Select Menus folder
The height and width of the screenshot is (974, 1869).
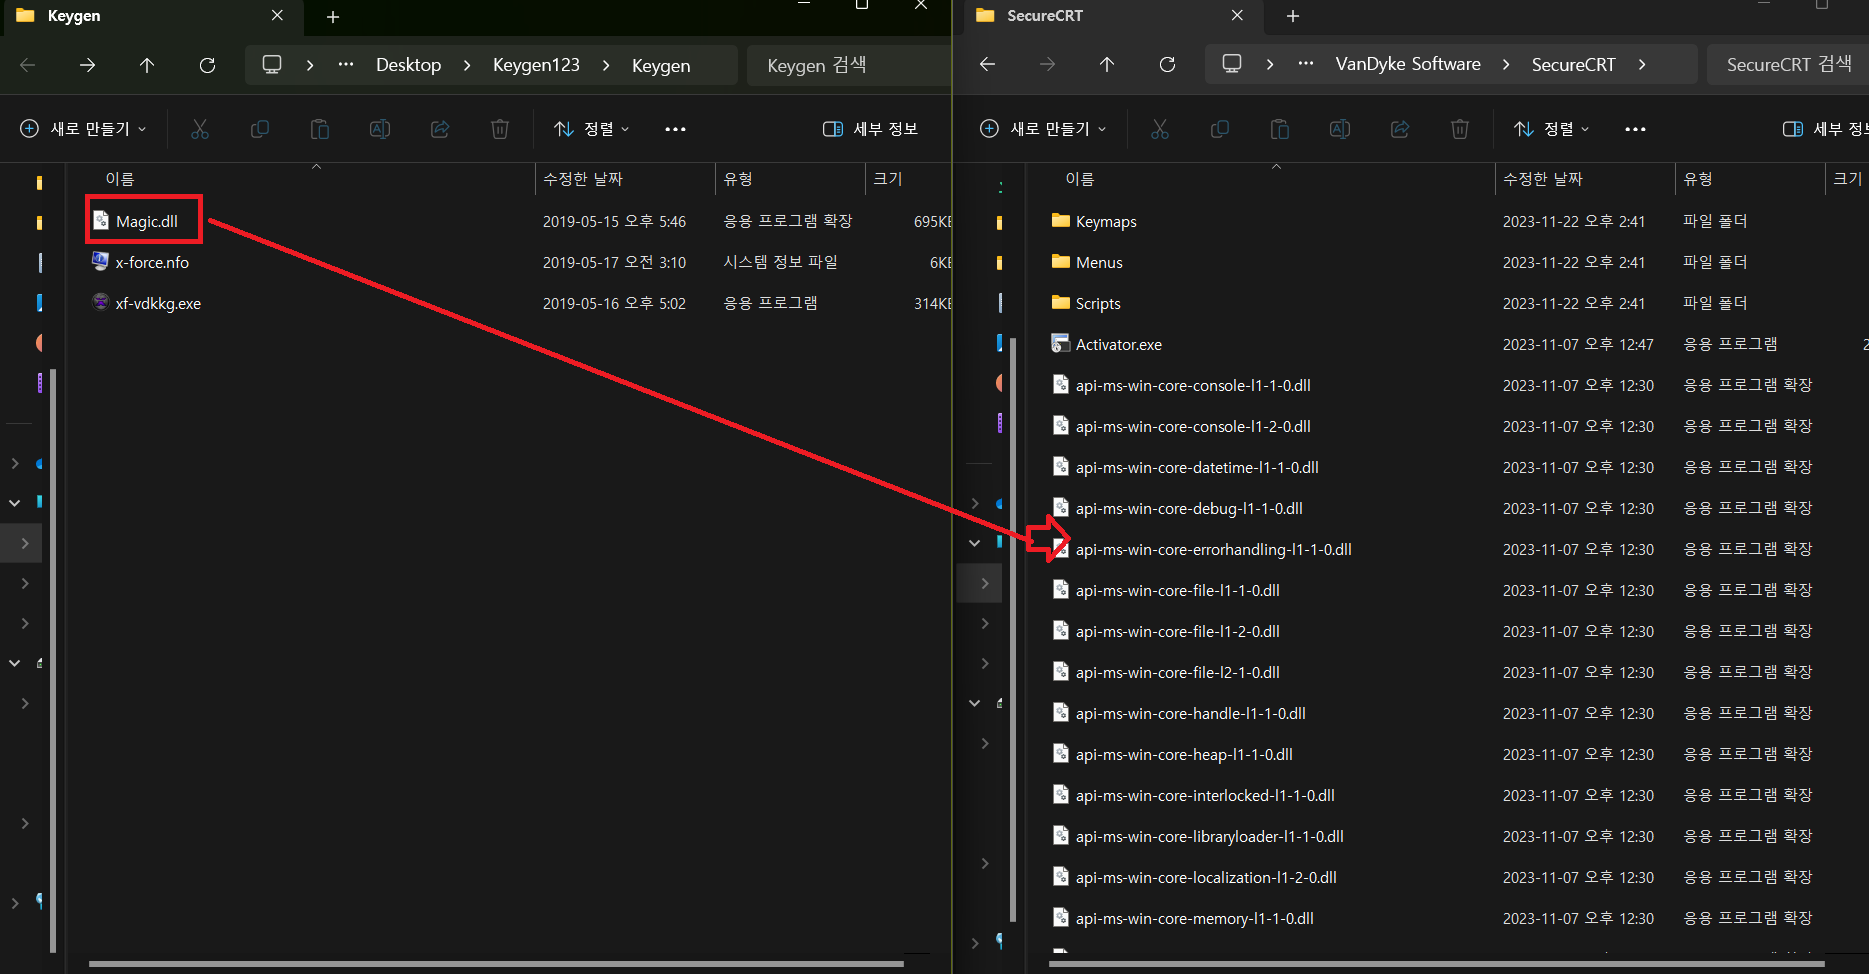[1099, 262]
